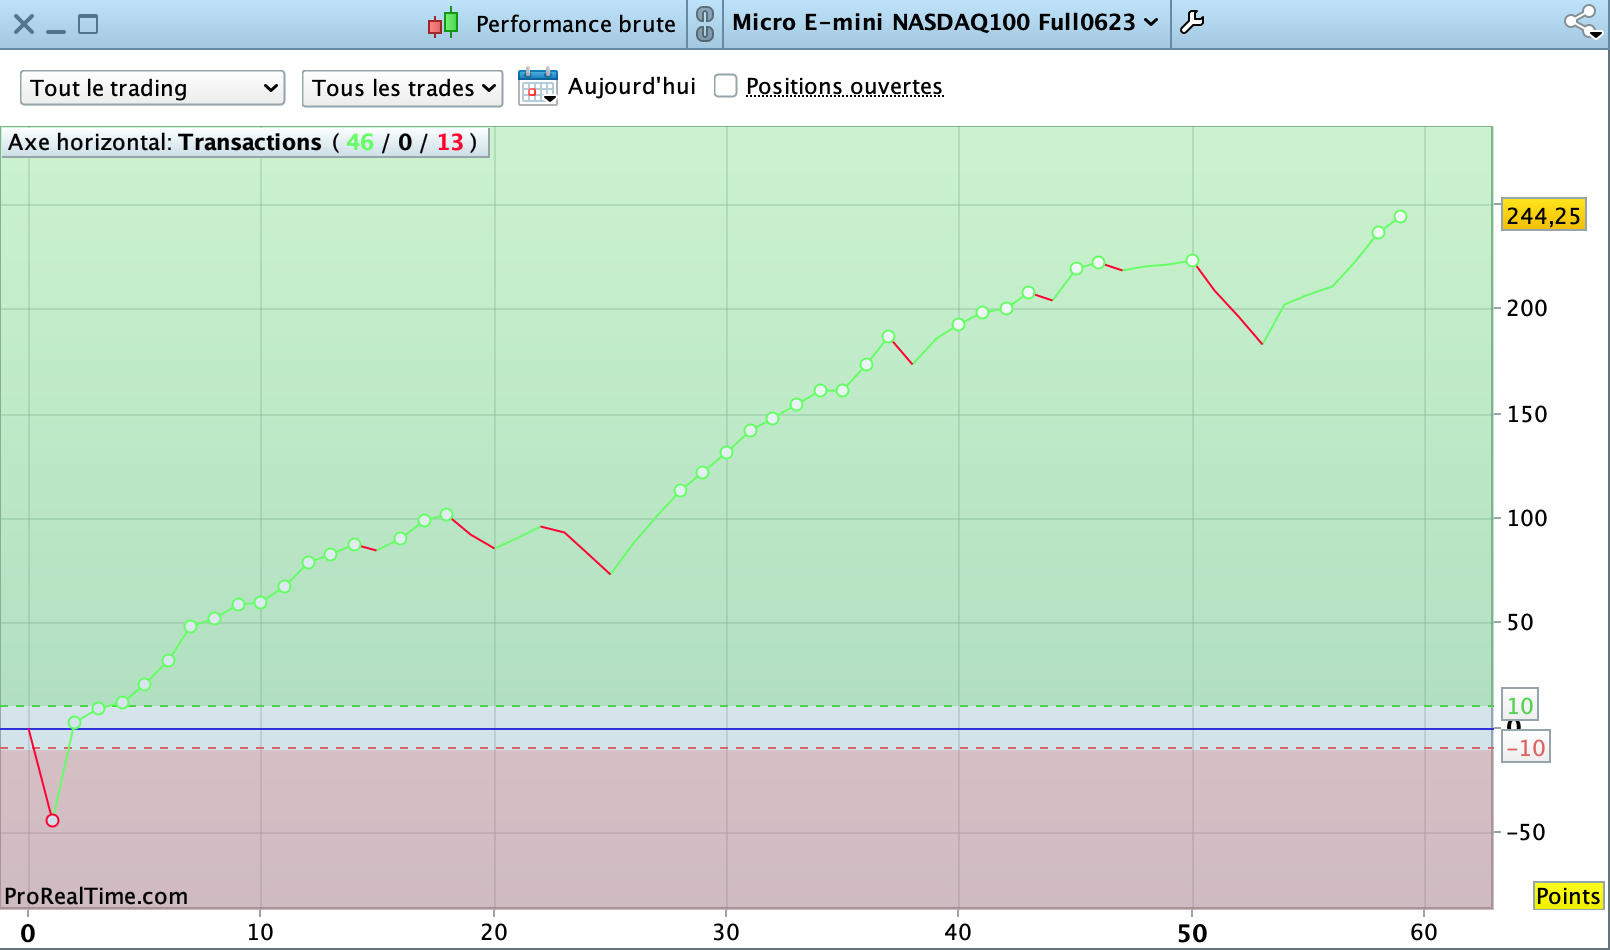Click the Performance brute window title
The image size is (1610, 950).
pyautogui.click(x=576, y=23)
